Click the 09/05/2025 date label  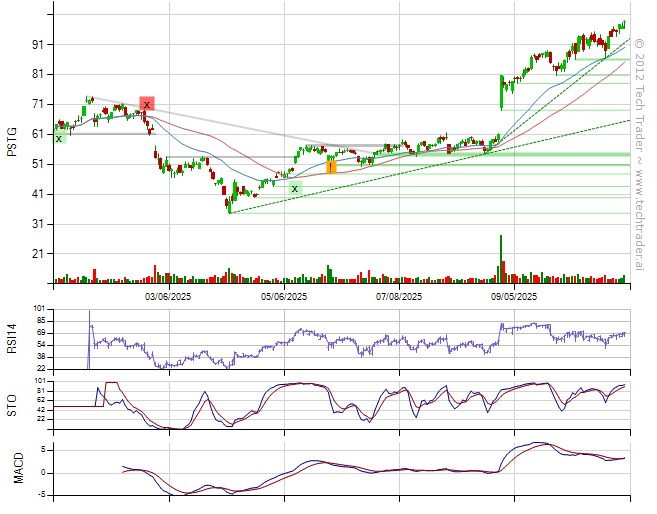coord(514,296)
